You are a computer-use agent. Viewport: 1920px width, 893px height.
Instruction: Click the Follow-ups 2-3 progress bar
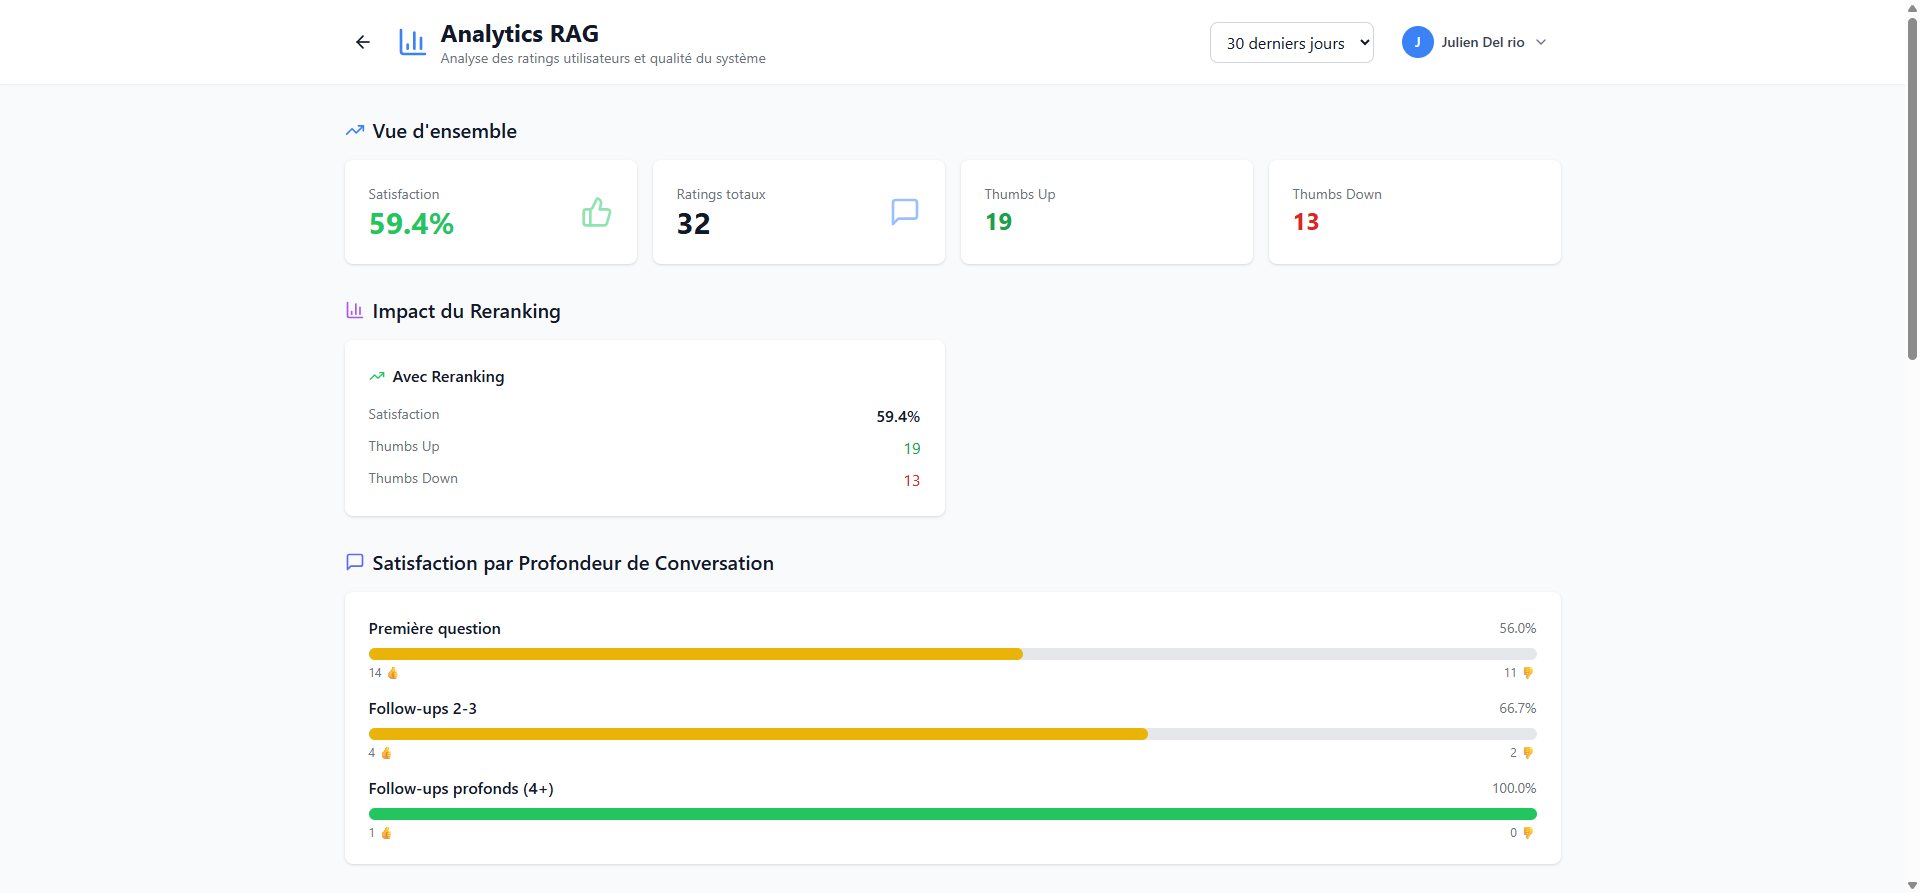click(952, 734)
